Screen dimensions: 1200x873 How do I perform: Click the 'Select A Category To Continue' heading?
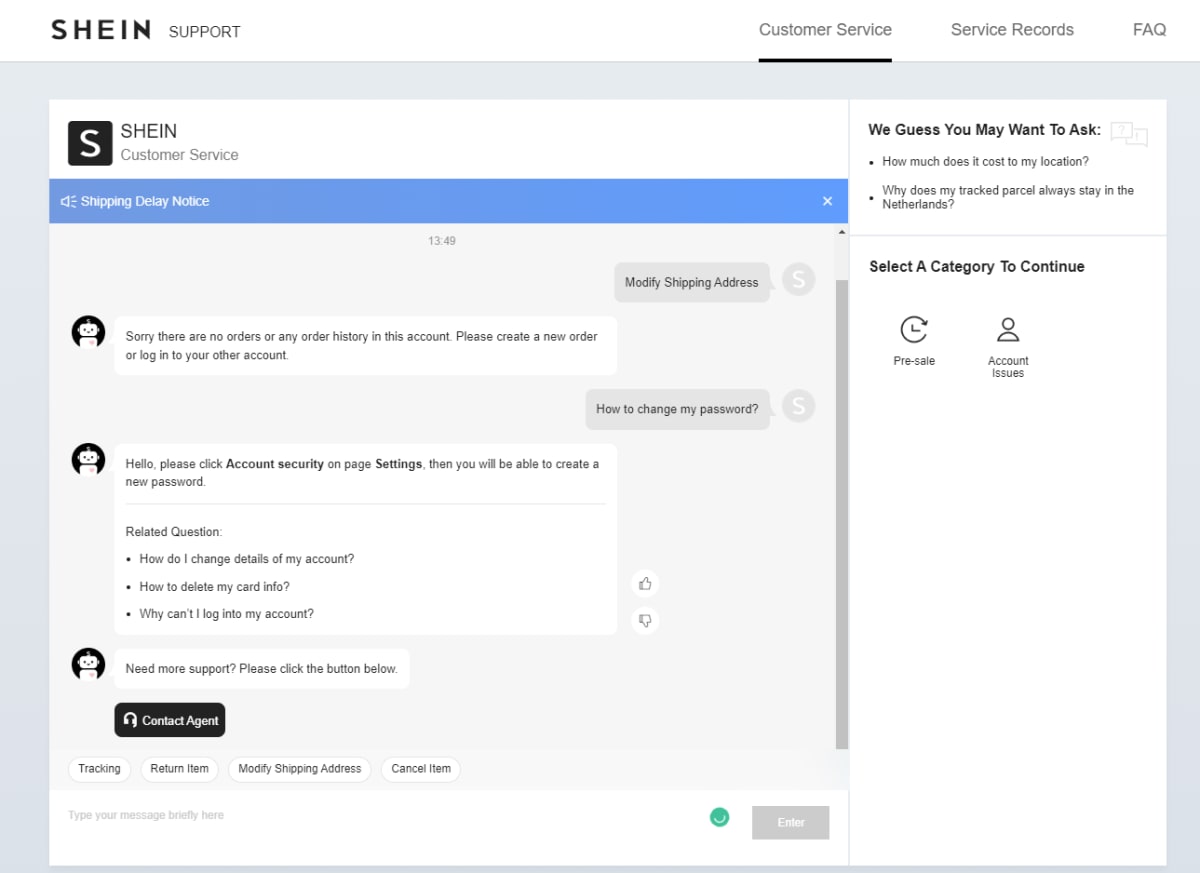tap(977, 266)
